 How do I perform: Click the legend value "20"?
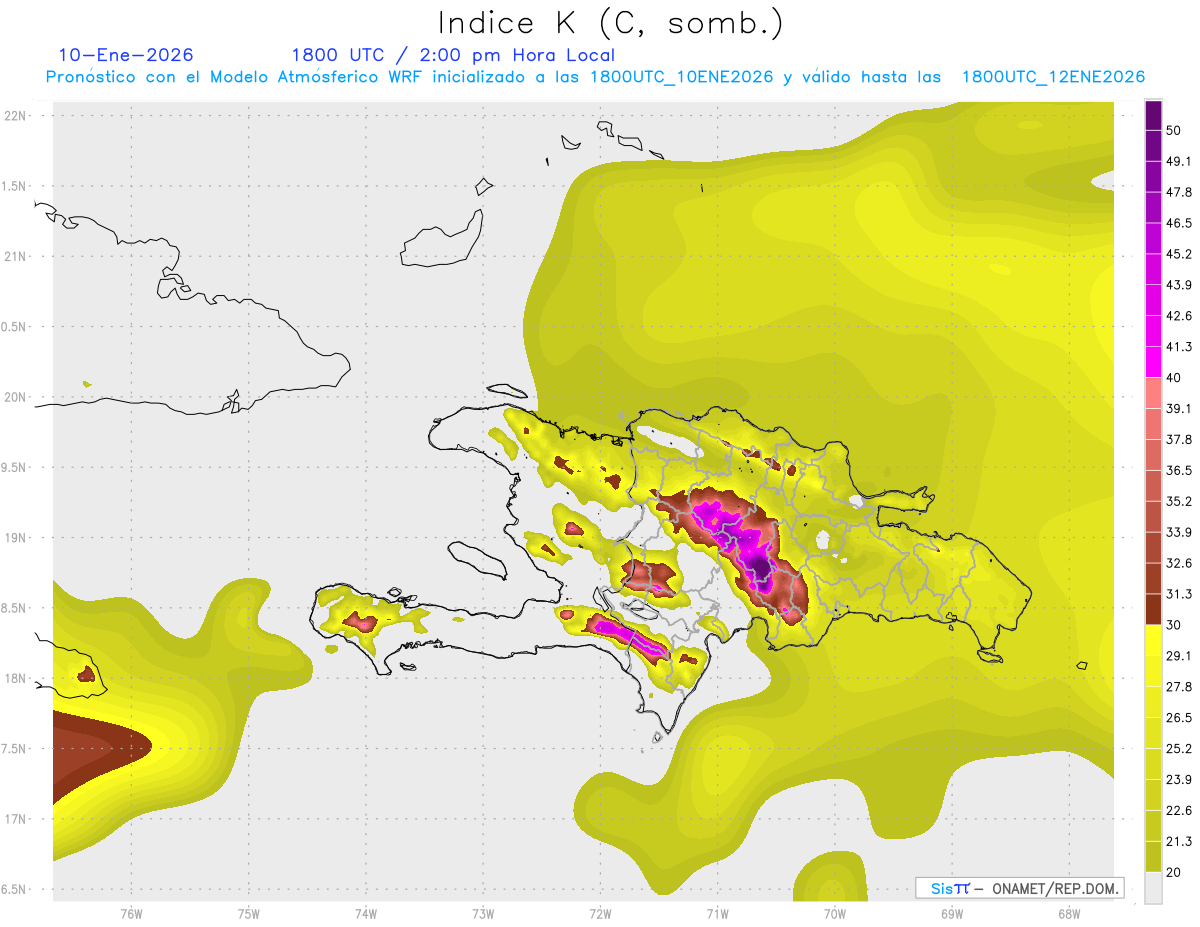tap(1174, 871)
